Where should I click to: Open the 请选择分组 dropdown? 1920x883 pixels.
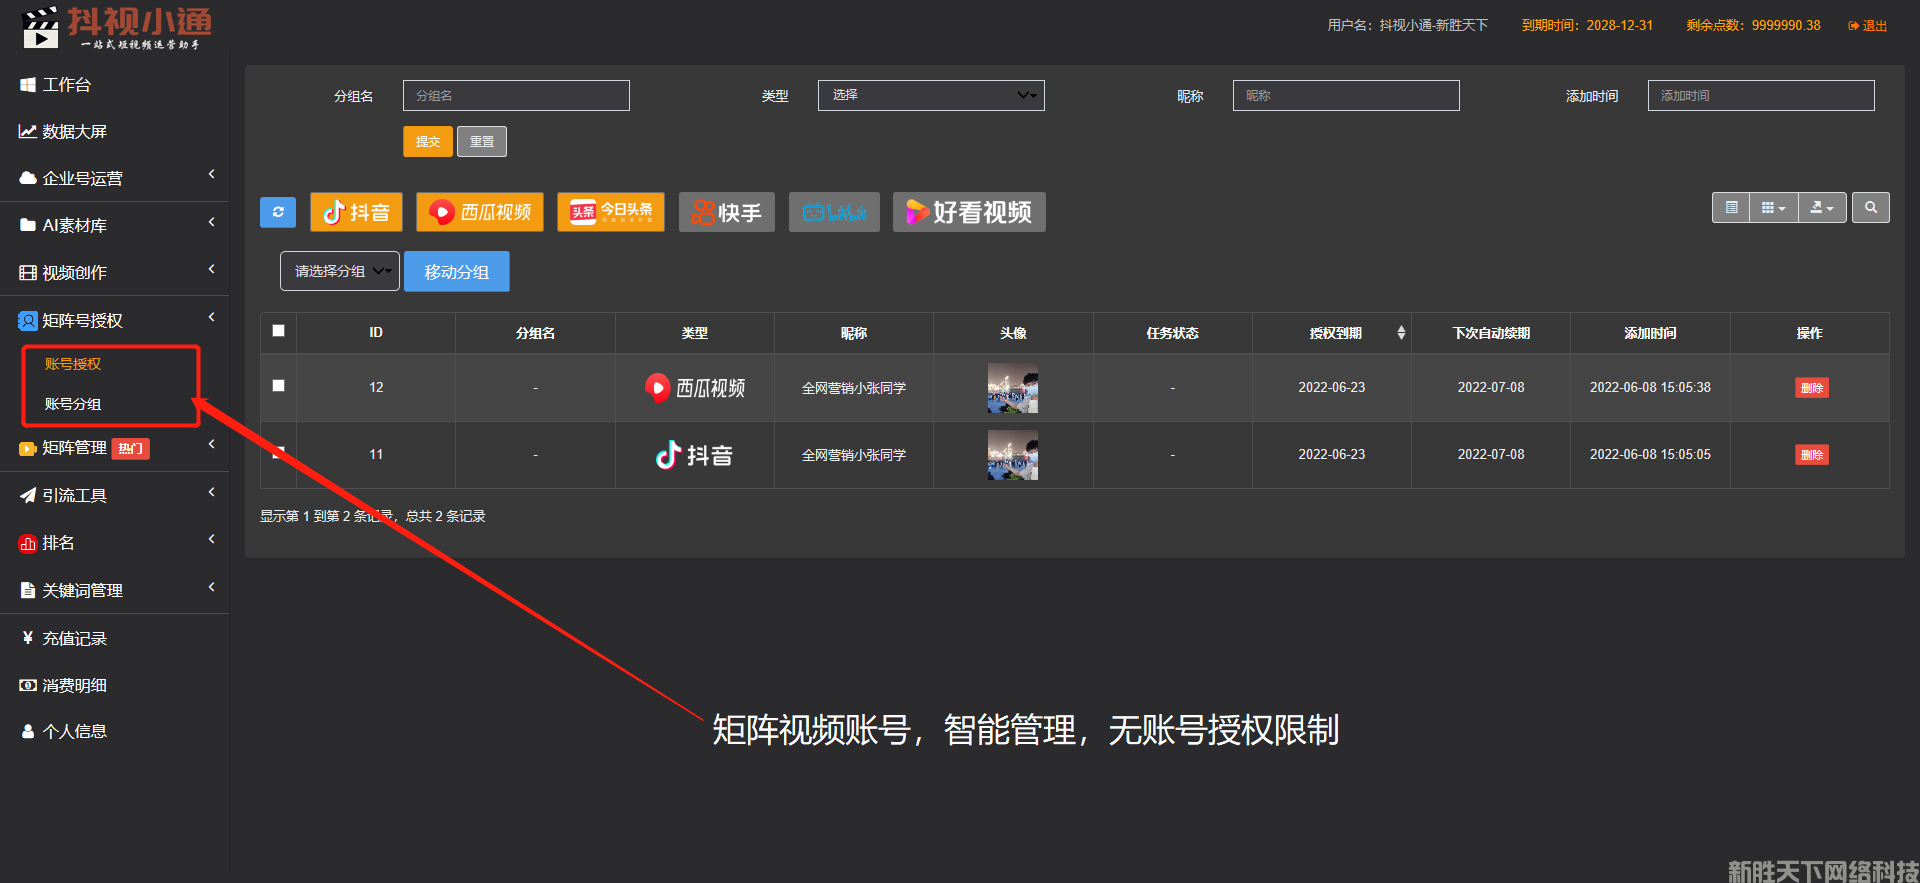pos(340,272)
